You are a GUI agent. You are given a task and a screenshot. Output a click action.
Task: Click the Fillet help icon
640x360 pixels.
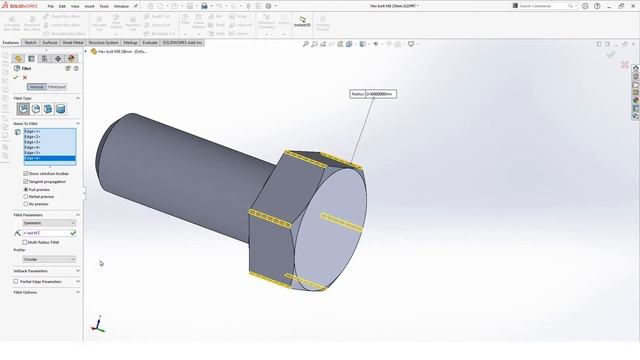[76, 69]
